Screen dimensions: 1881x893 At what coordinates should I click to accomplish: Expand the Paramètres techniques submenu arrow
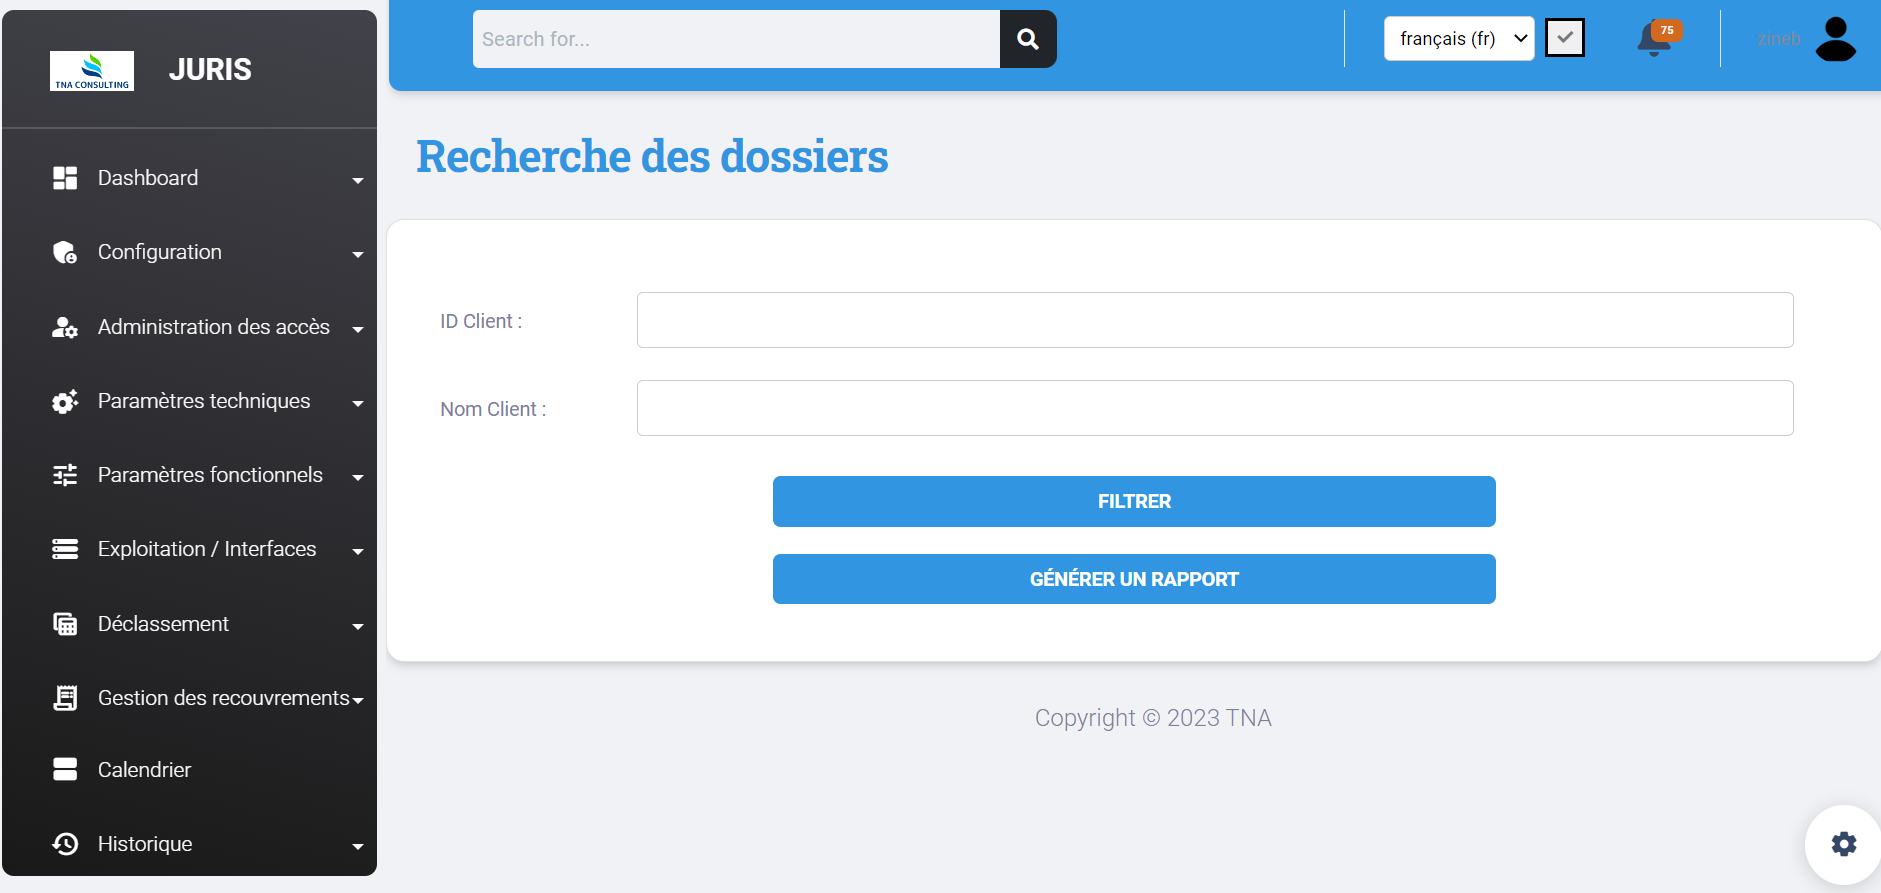(x=358, y=403)
